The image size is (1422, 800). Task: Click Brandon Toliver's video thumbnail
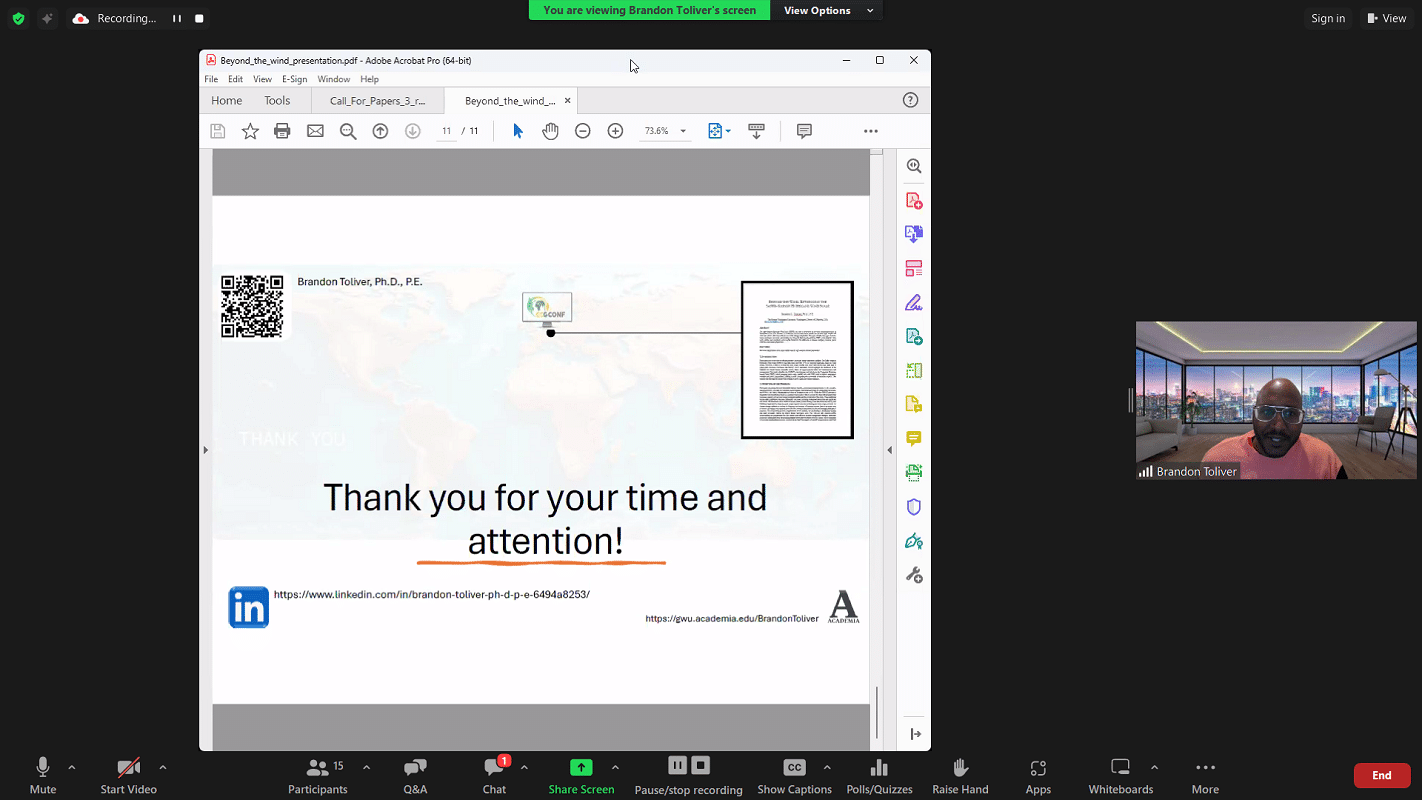(1276, 400)
